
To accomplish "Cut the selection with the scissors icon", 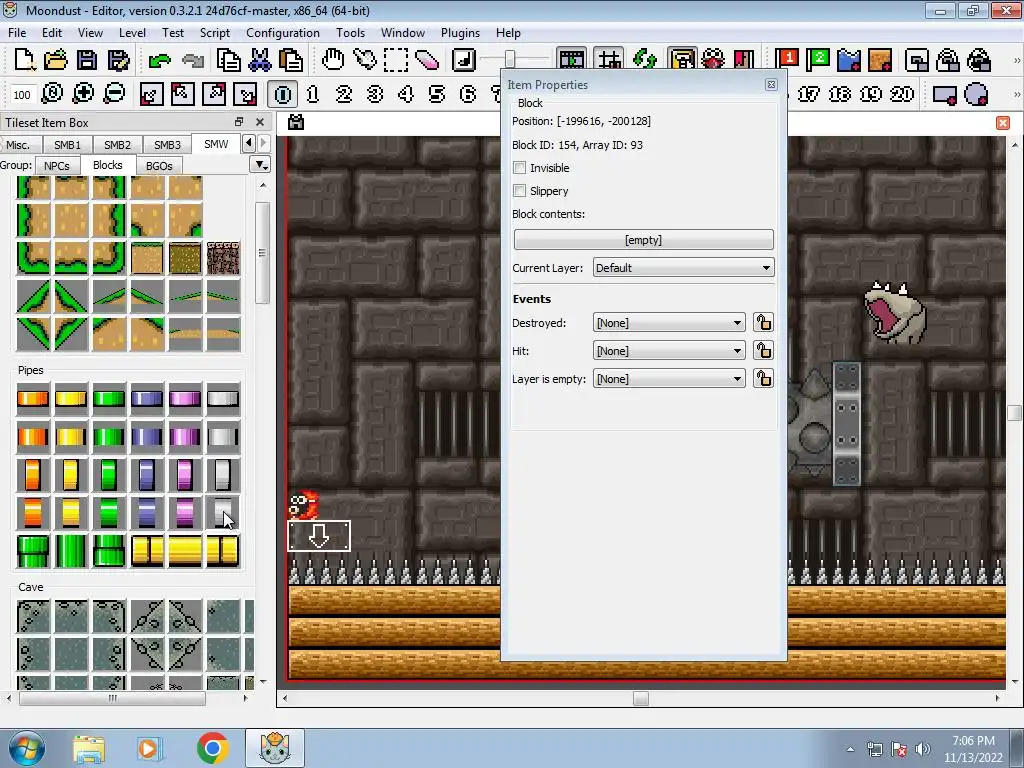I will pos(259,60).
